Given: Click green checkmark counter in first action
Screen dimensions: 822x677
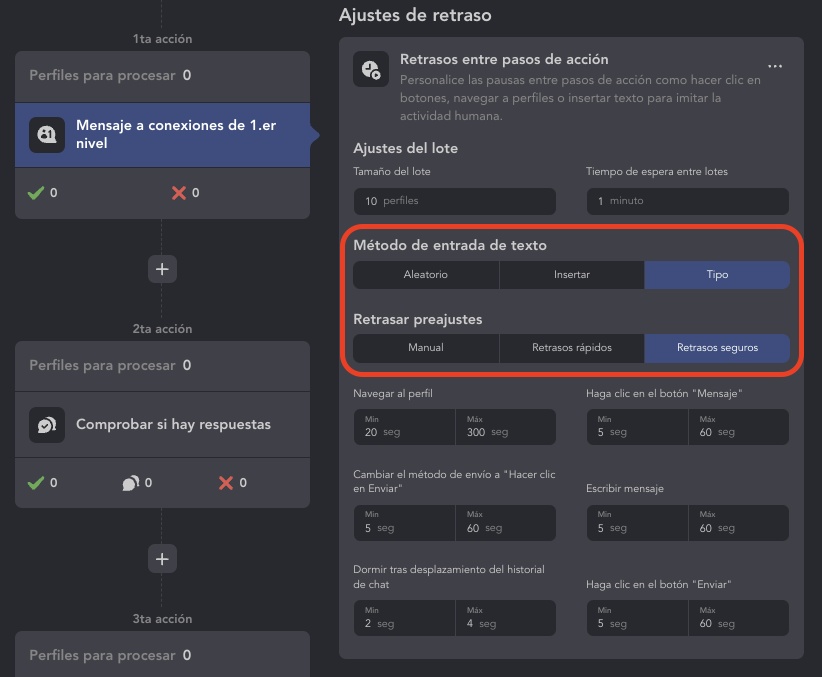Looking at the screenshot, I should [x=36, y=193].
